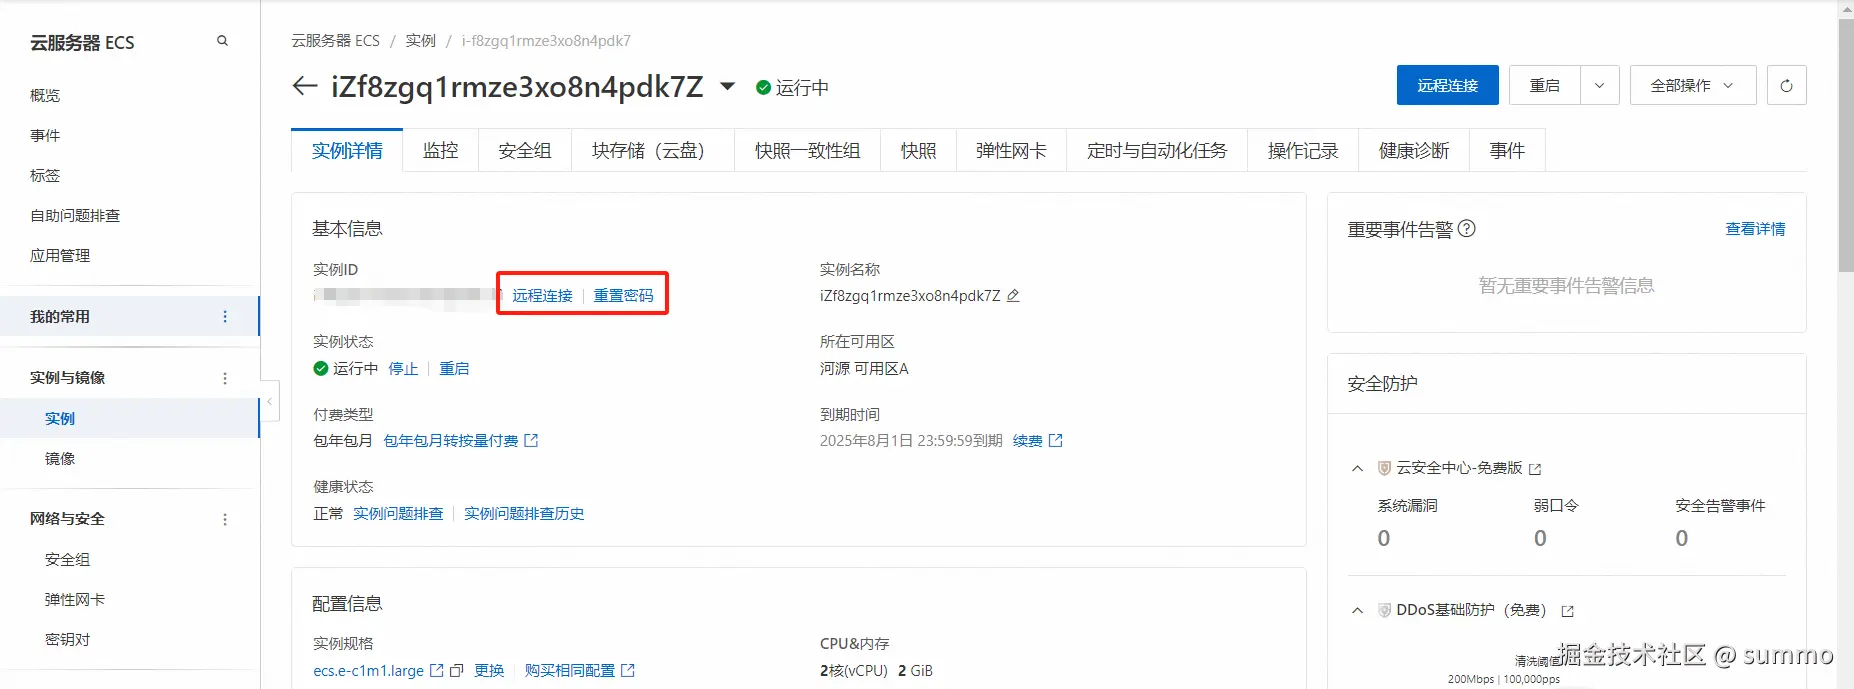Click the back arrow next to instance name
The image size is (1854, 689).
[x=305, y=86]
